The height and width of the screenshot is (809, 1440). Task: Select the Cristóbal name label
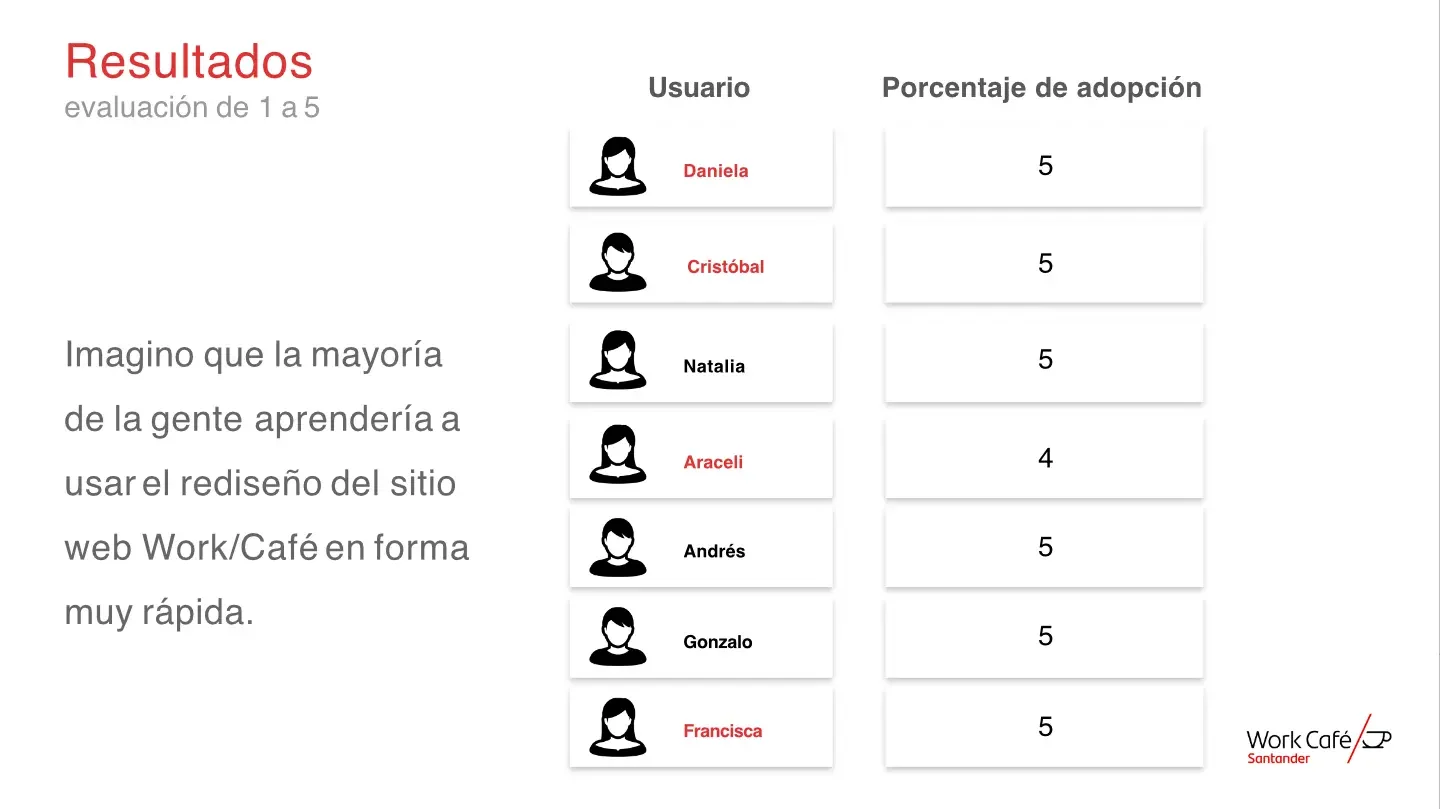[725, 267]
